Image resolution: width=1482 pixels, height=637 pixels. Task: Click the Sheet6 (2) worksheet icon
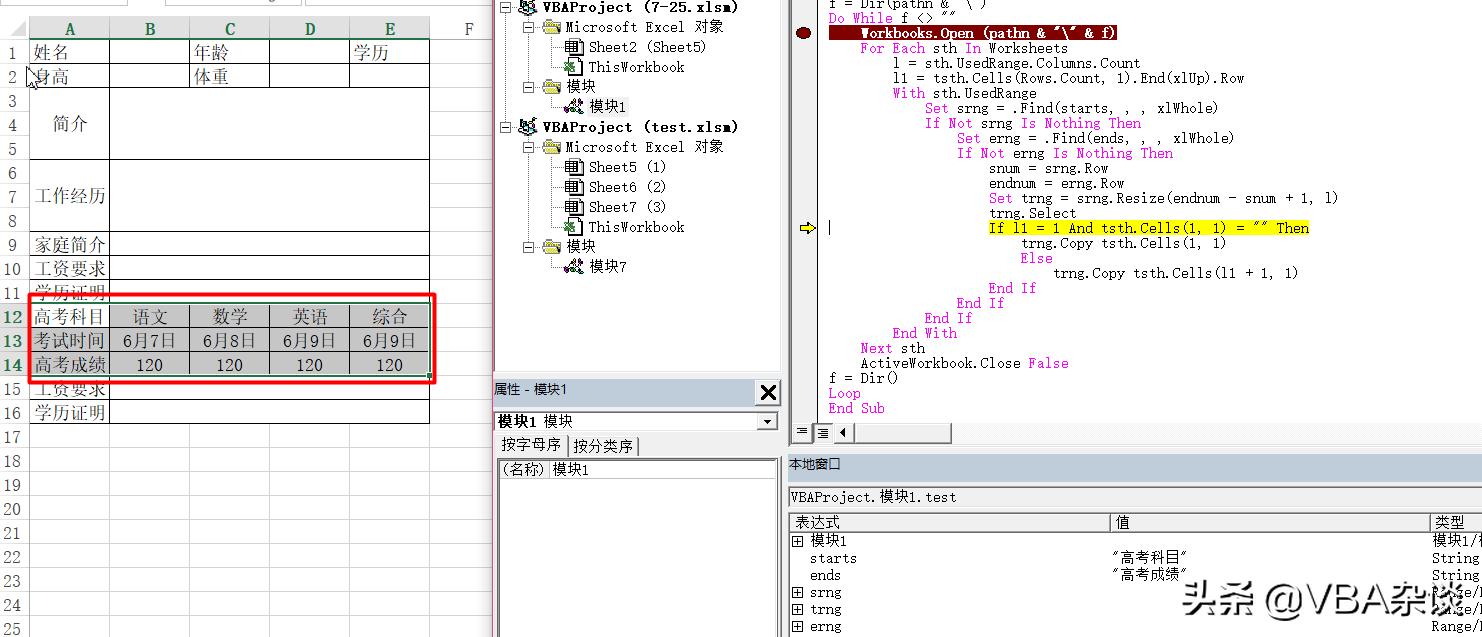[573, 187]
